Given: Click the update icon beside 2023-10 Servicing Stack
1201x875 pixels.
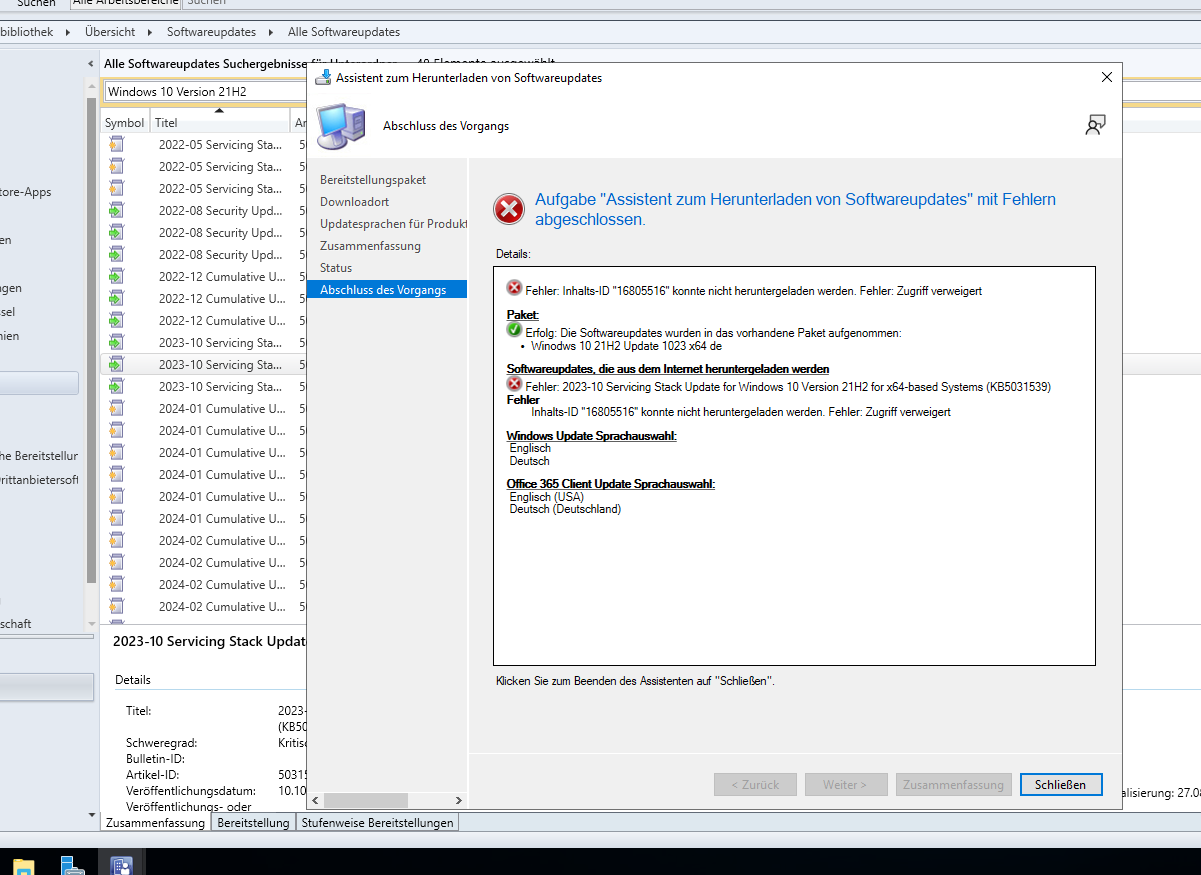Looking at the screenshot, I should coord(115,364).
